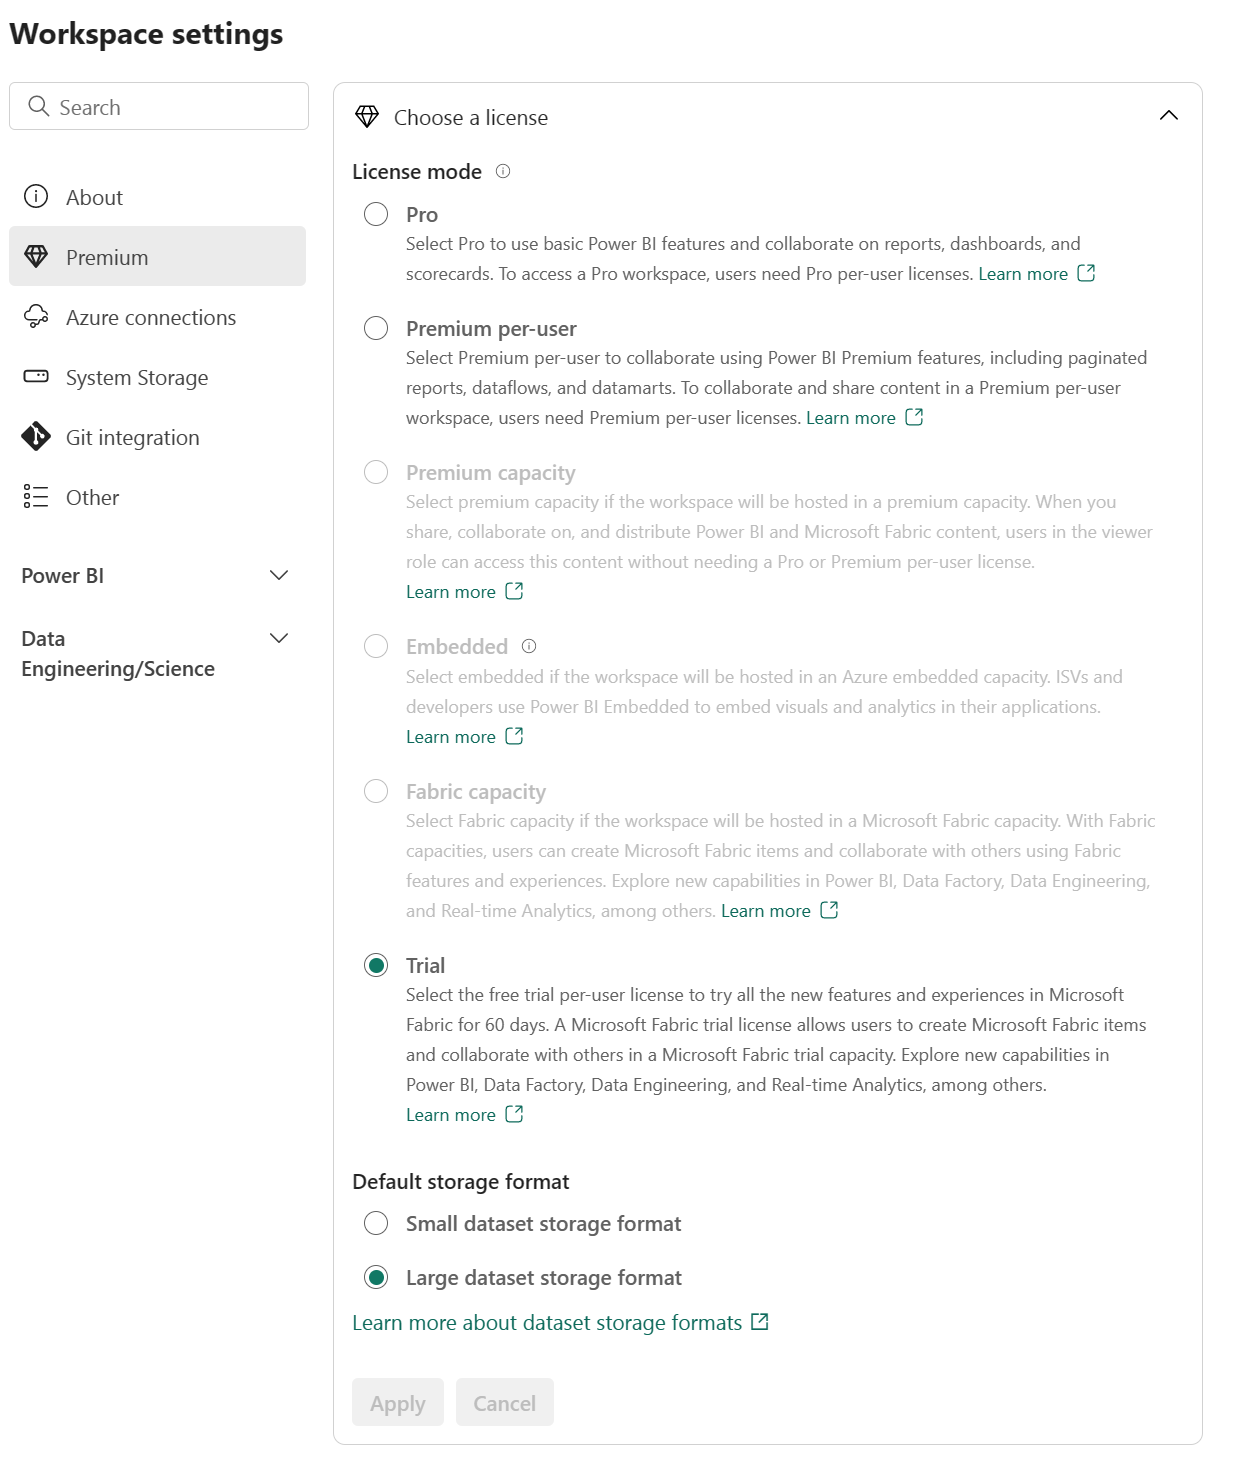Select the Premium capacity radio button
1235x1461 pixels.
tap(376, 472)
